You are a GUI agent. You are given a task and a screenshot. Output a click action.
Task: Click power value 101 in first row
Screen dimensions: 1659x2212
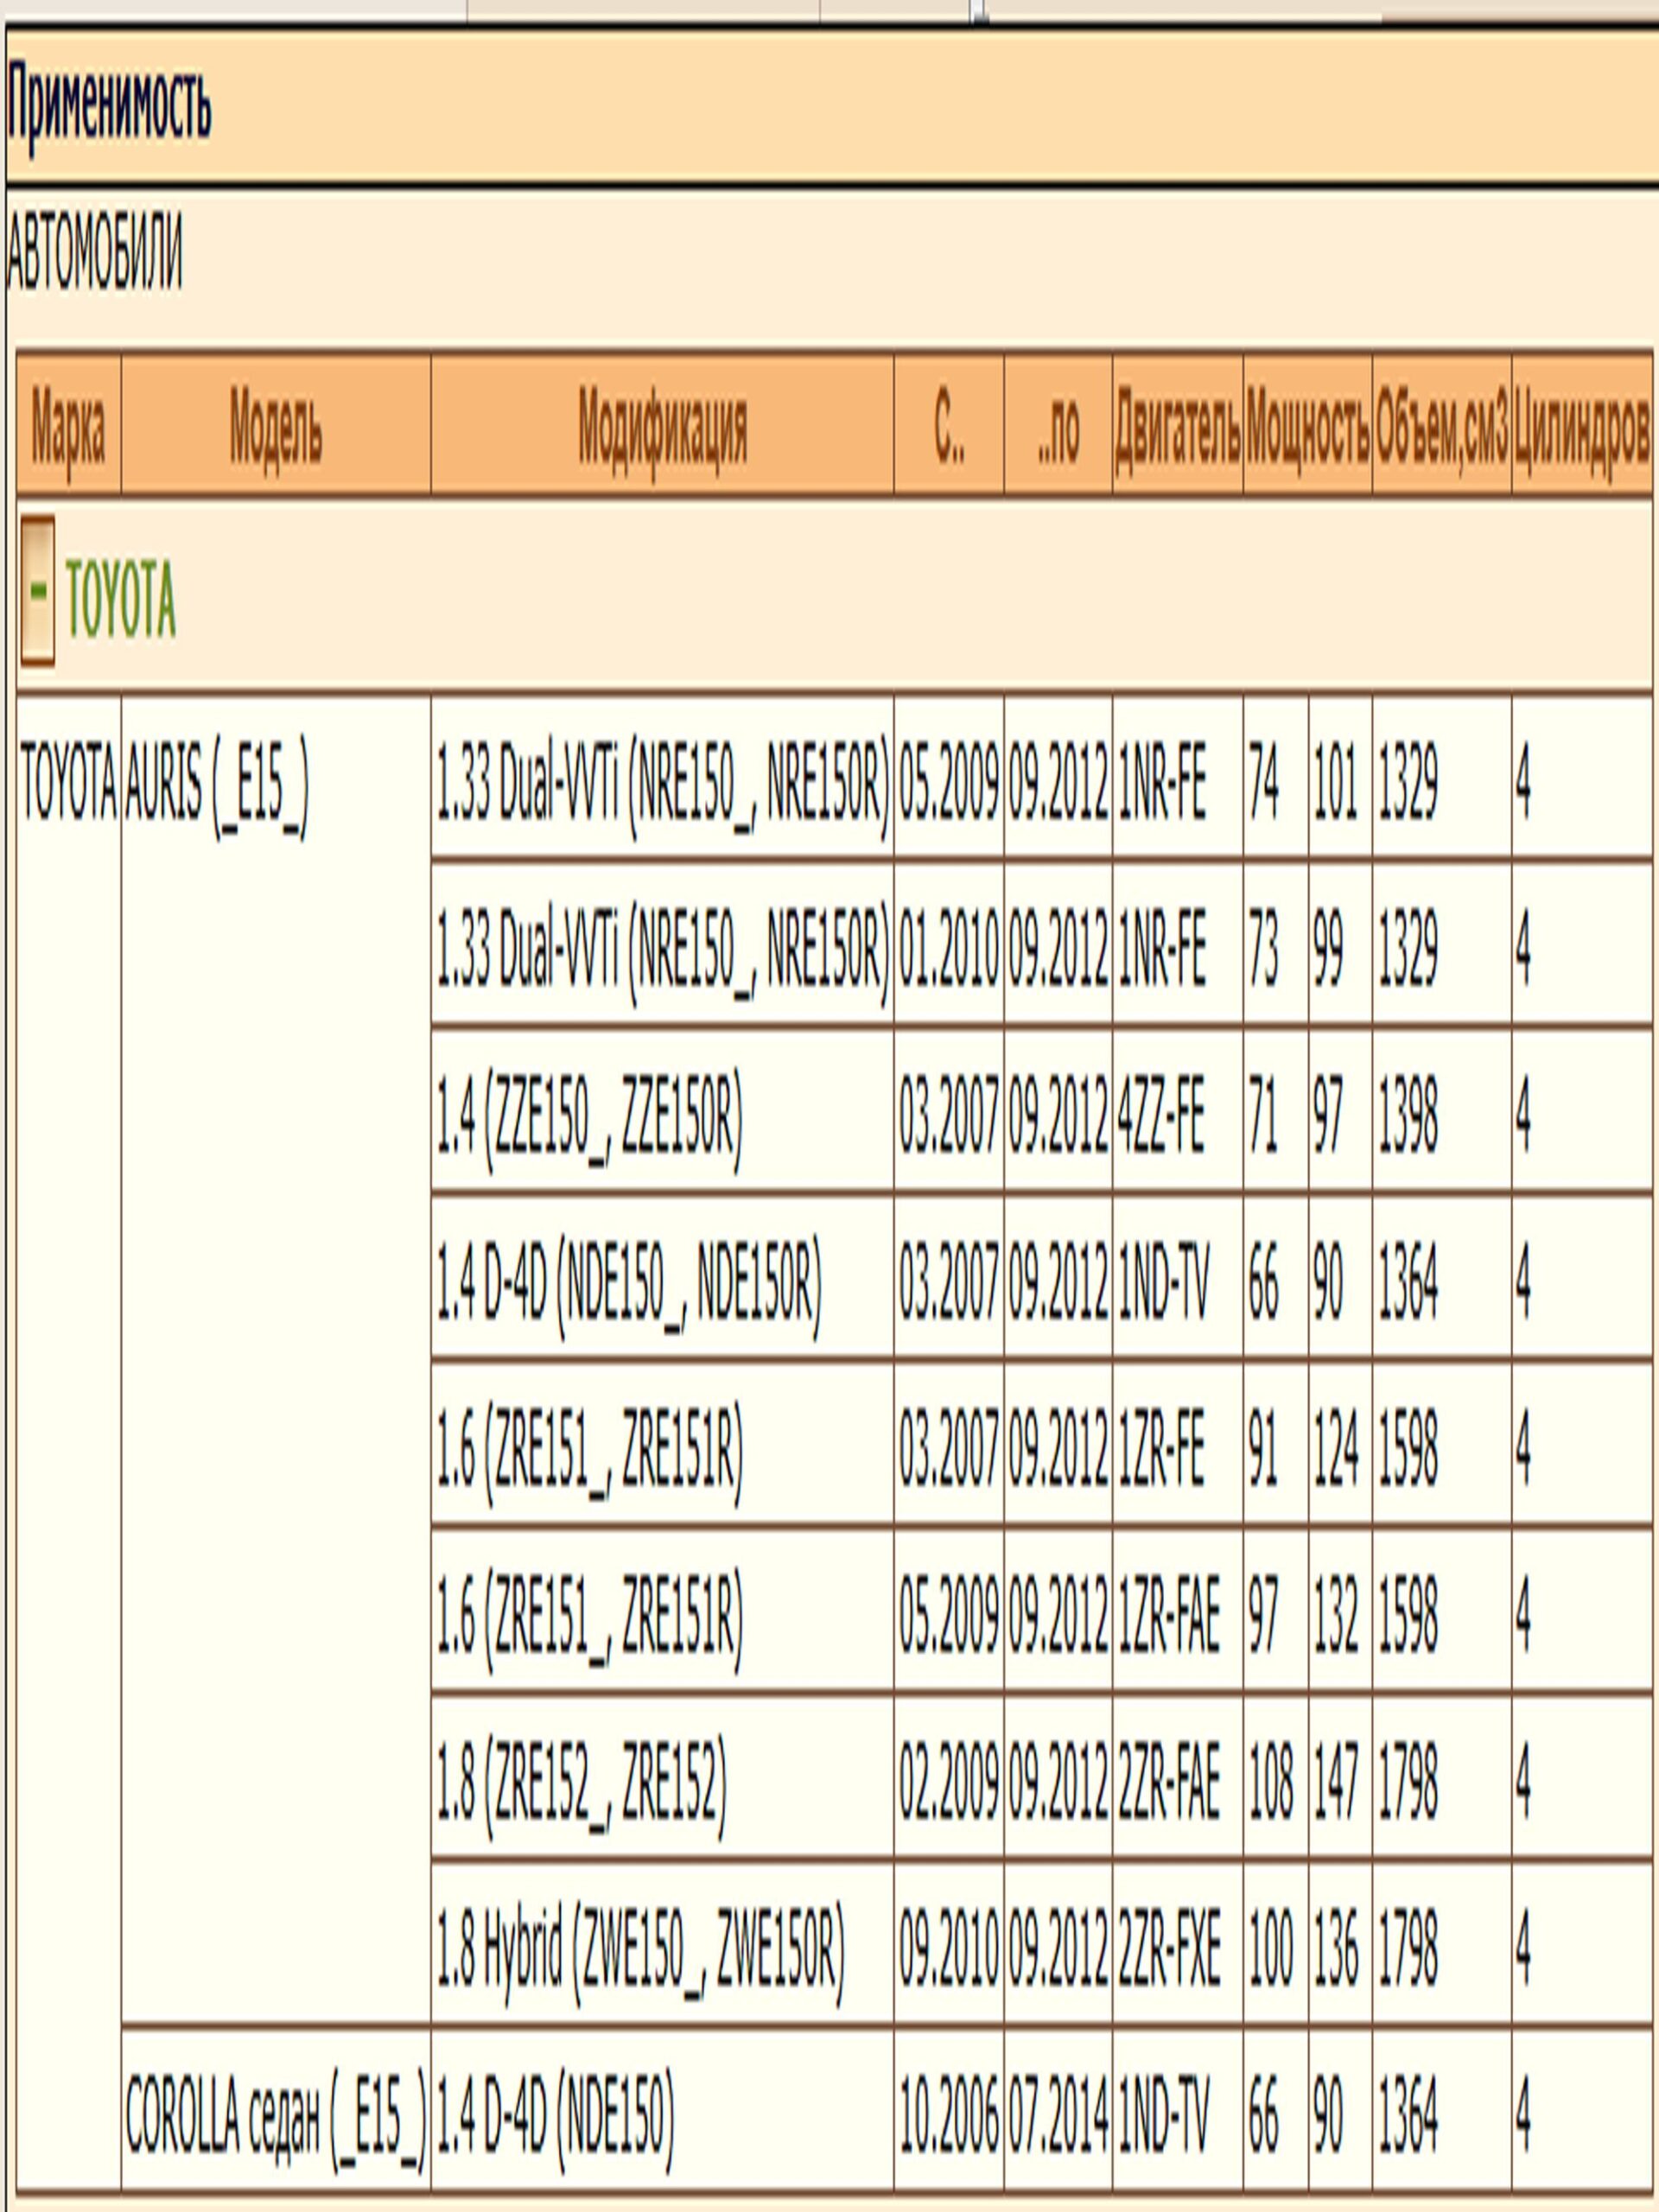click(1335, 783)
